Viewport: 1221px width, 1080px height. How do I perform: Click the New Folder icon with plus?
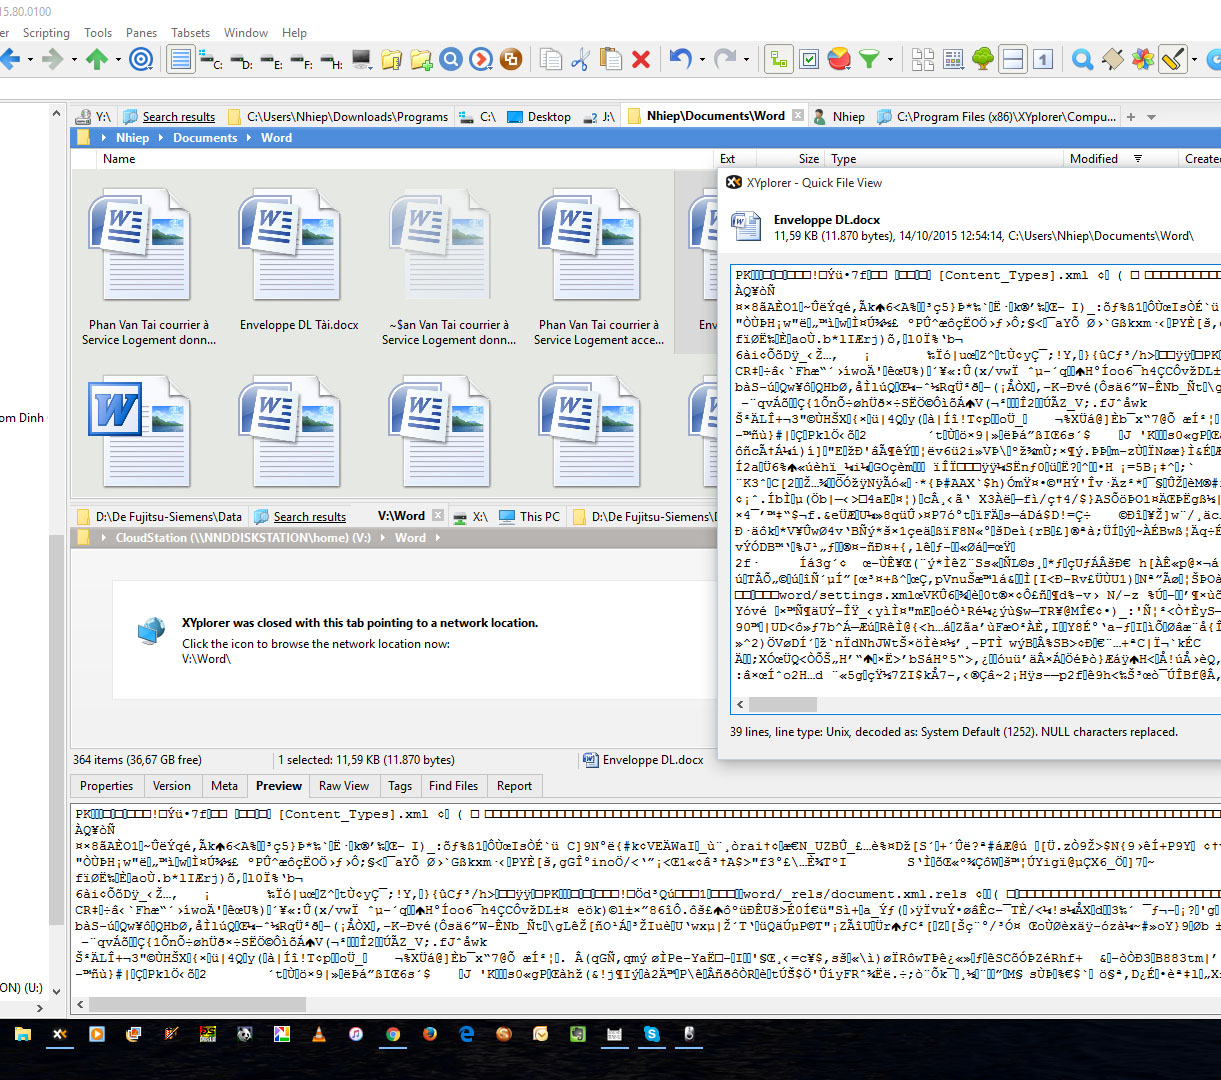[x=421, y=60]
